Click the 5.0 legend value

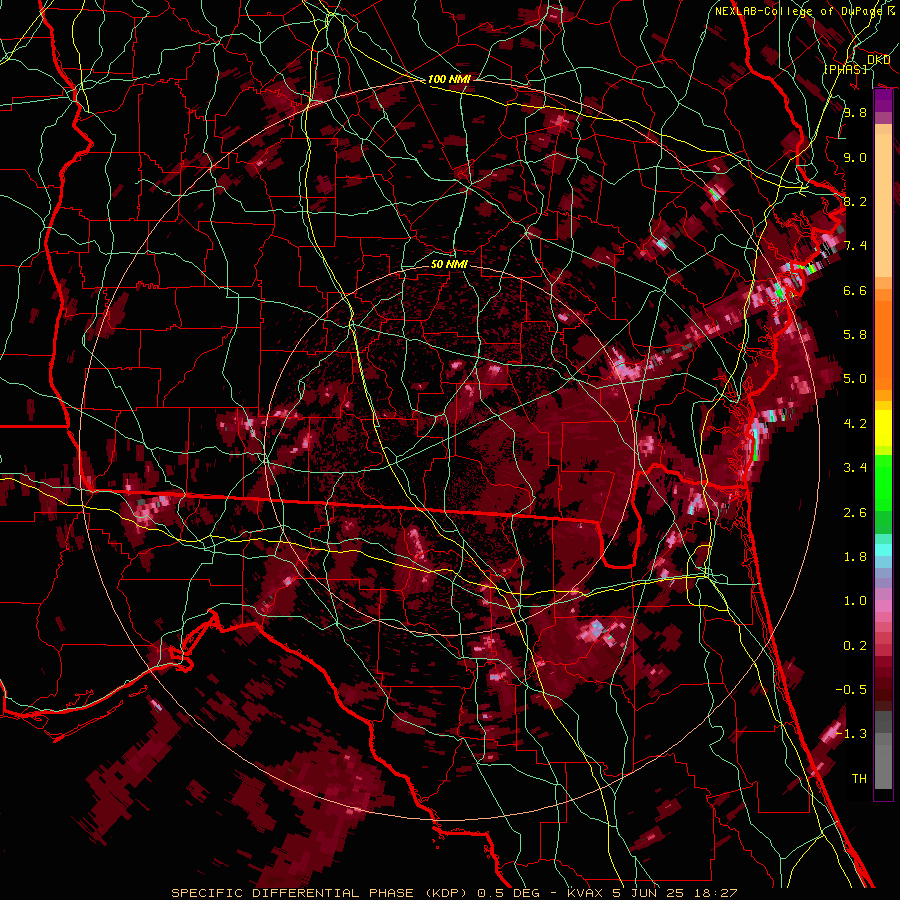click(x=855, y=379)
